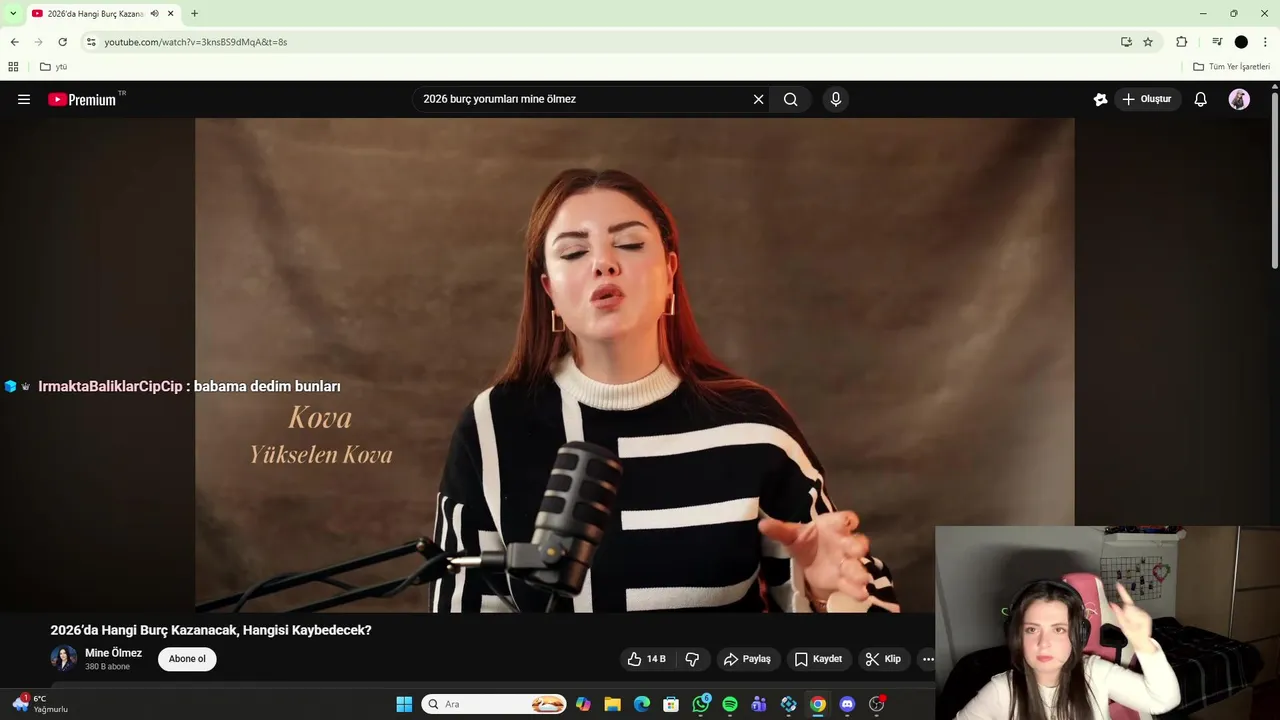The width and height of the screenshot is (1280, 720).
Task: Open Tüm Yer İşaretleri bookmarks folder
Action: click(1231, 66)
